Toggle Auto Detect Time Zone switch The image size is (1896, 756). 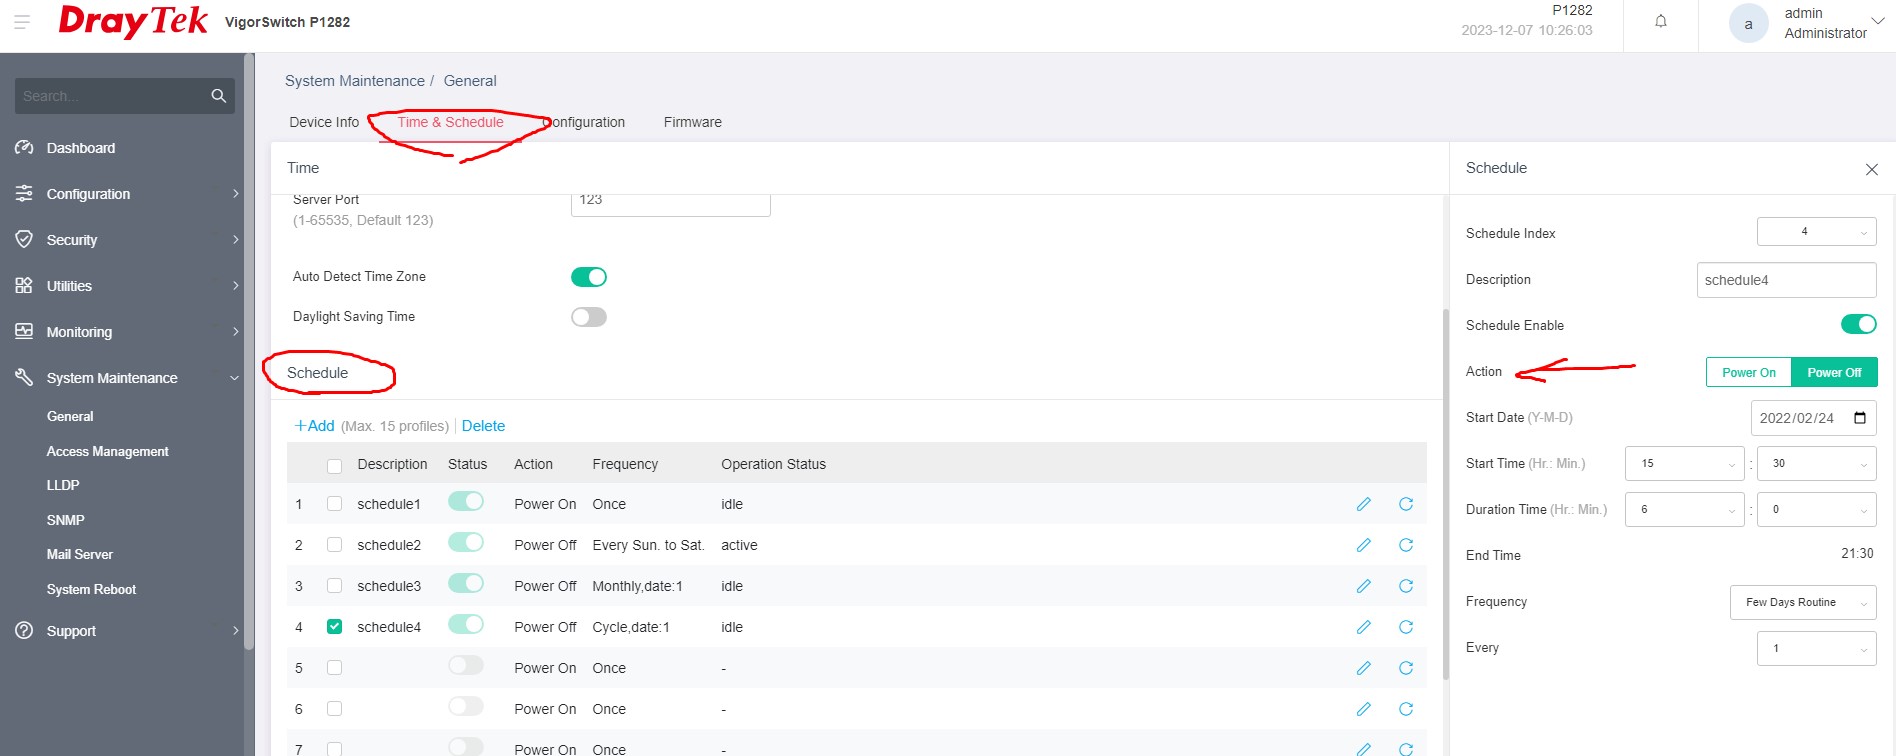click(x=588, y=277)
